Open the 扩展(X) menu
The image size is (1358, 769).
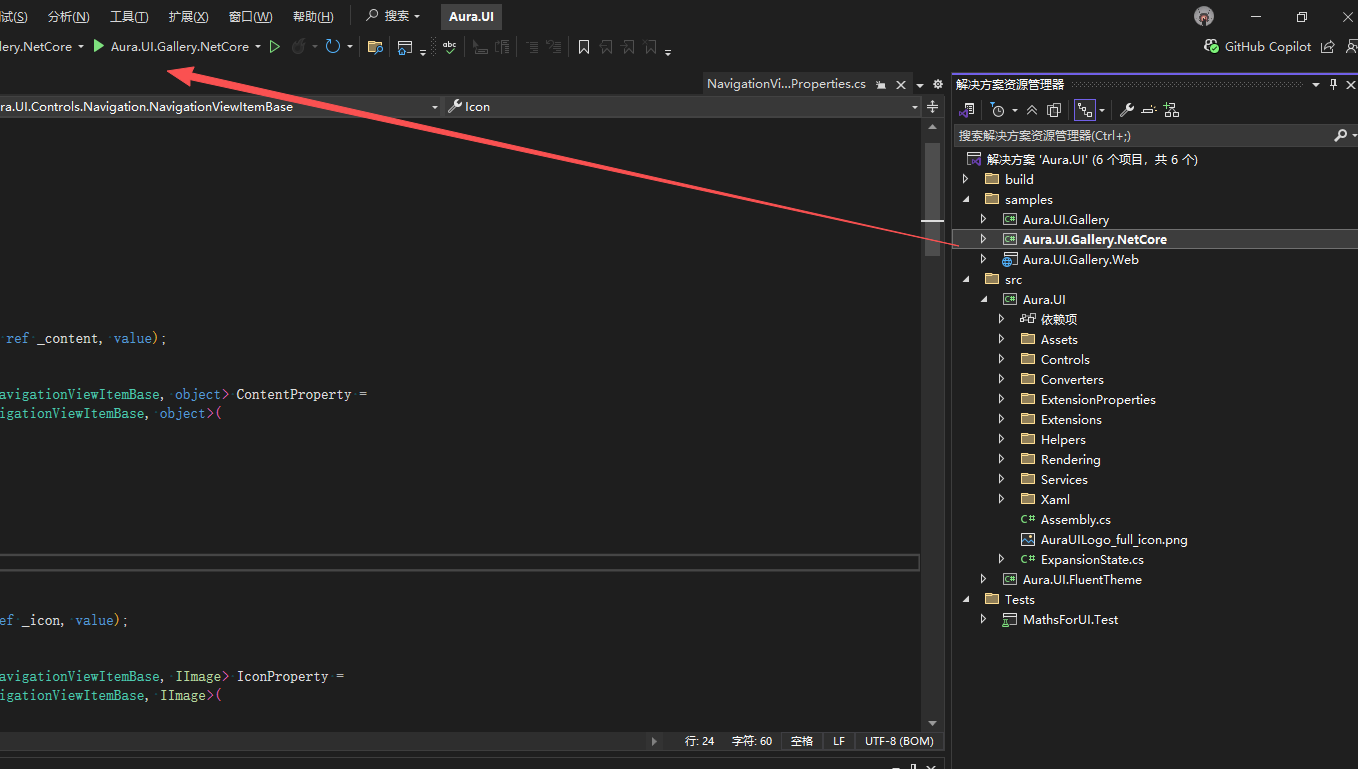188,17
